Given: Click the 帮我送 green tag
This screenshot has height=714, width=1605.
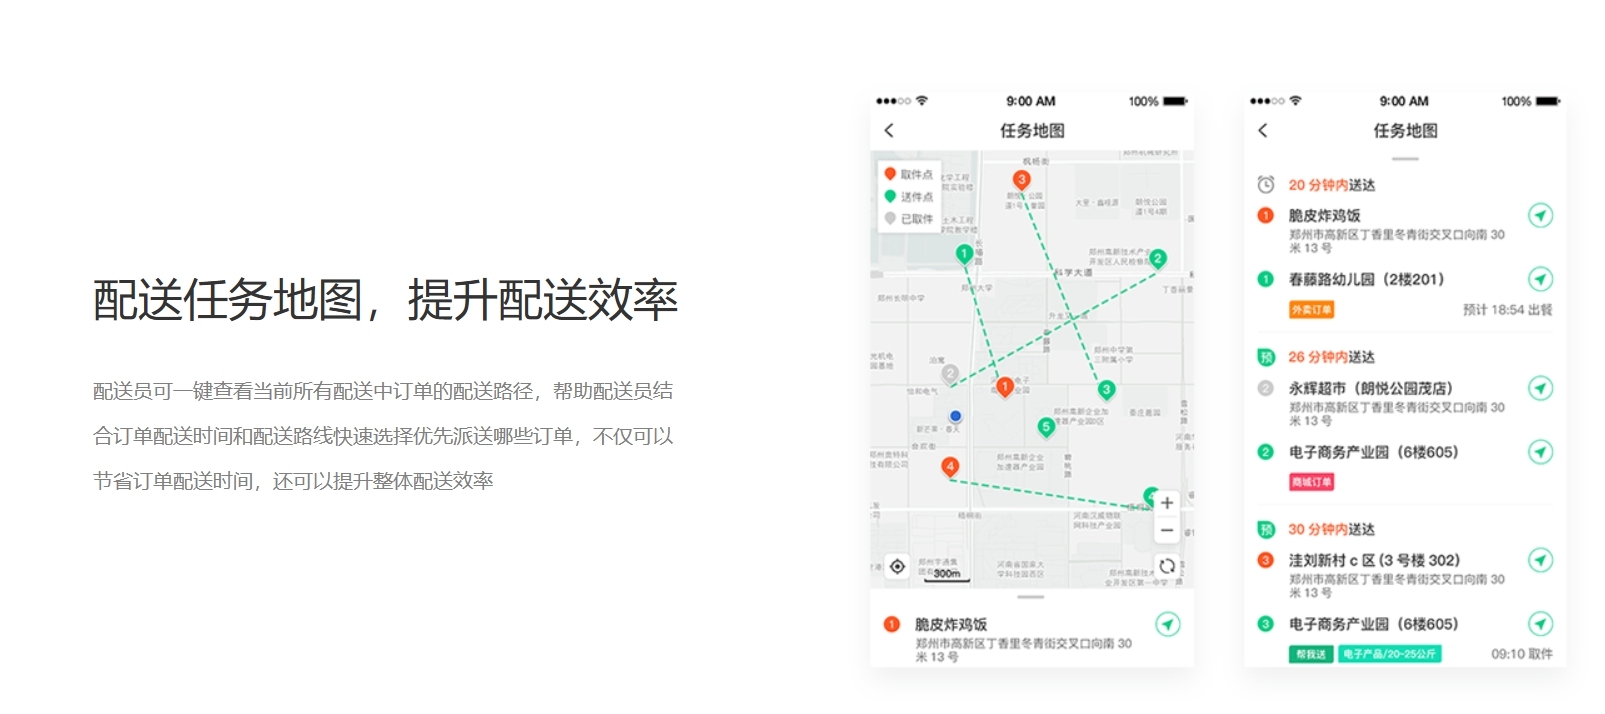Looking at the screenshot, I should click(1310, 654).
